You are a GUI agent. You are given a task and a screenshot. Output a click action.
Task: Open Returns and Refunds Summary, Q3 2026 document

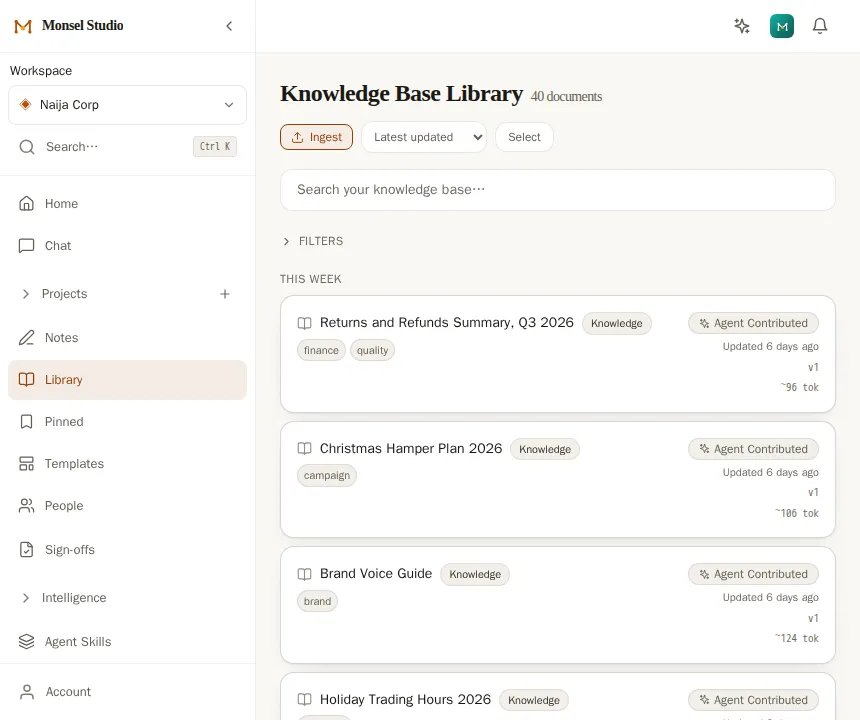click(446, 322)
